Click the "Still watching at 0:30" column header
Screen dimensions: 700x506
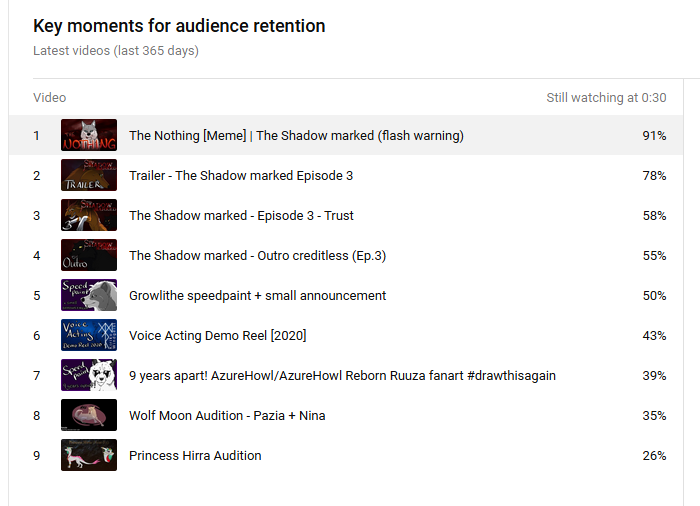[x=606, y=98]
